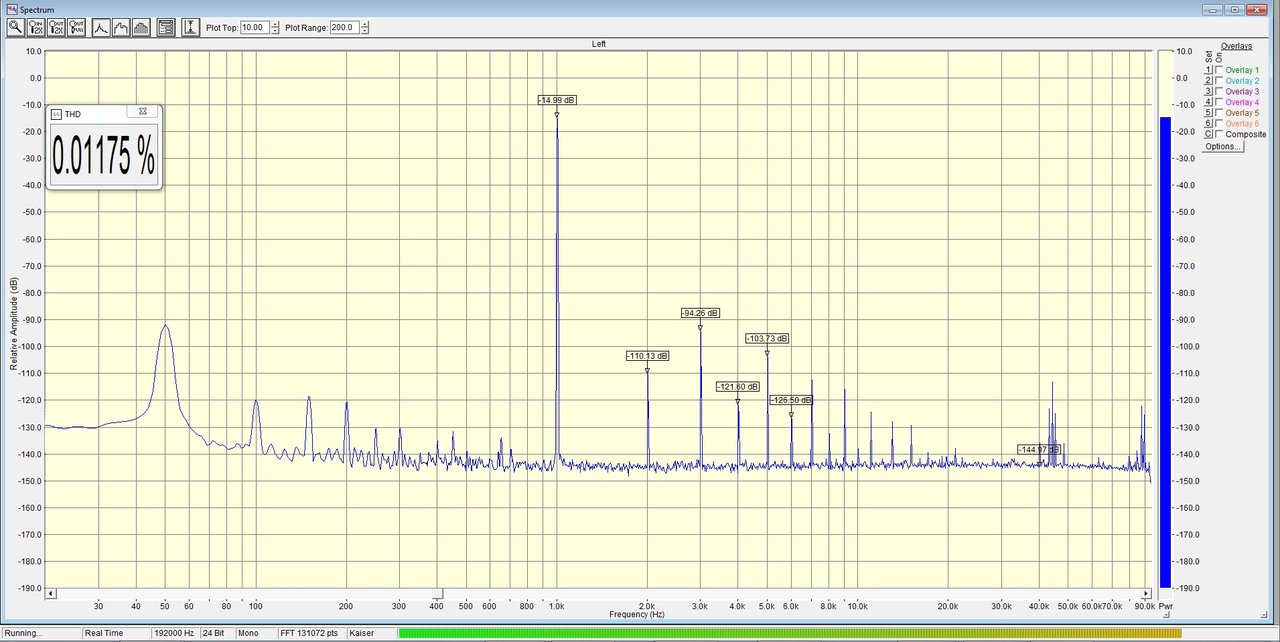Enable Overlay 1 checkbox
The height and width of the screenshot is (642, 1280).
(x=1219, y=70)
